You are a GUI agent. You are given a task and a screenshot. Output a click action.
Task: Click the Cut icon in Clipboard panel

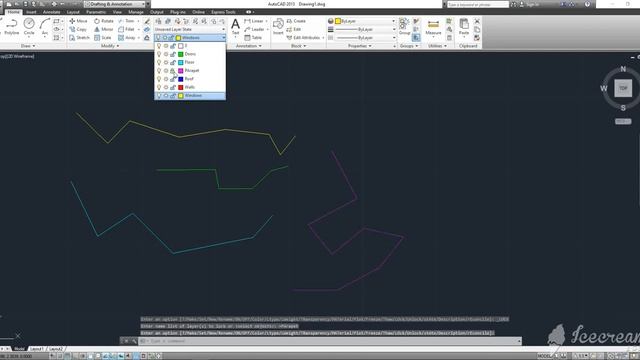click(x=477, y=21)
